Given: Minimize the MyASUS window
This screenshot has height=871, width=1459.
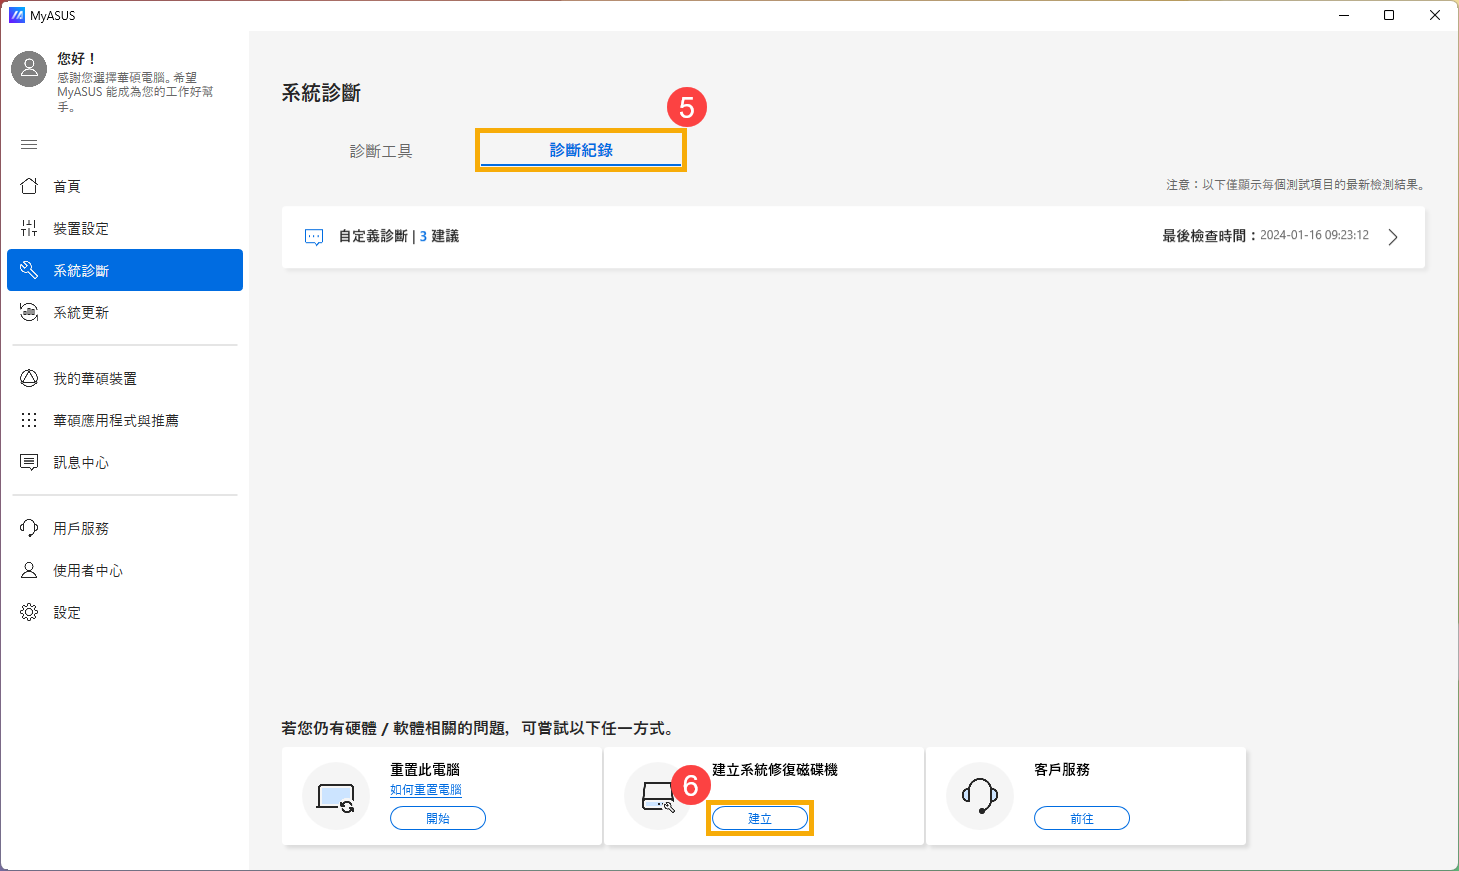Looking at the screenshot, I should click(1344, 15).
